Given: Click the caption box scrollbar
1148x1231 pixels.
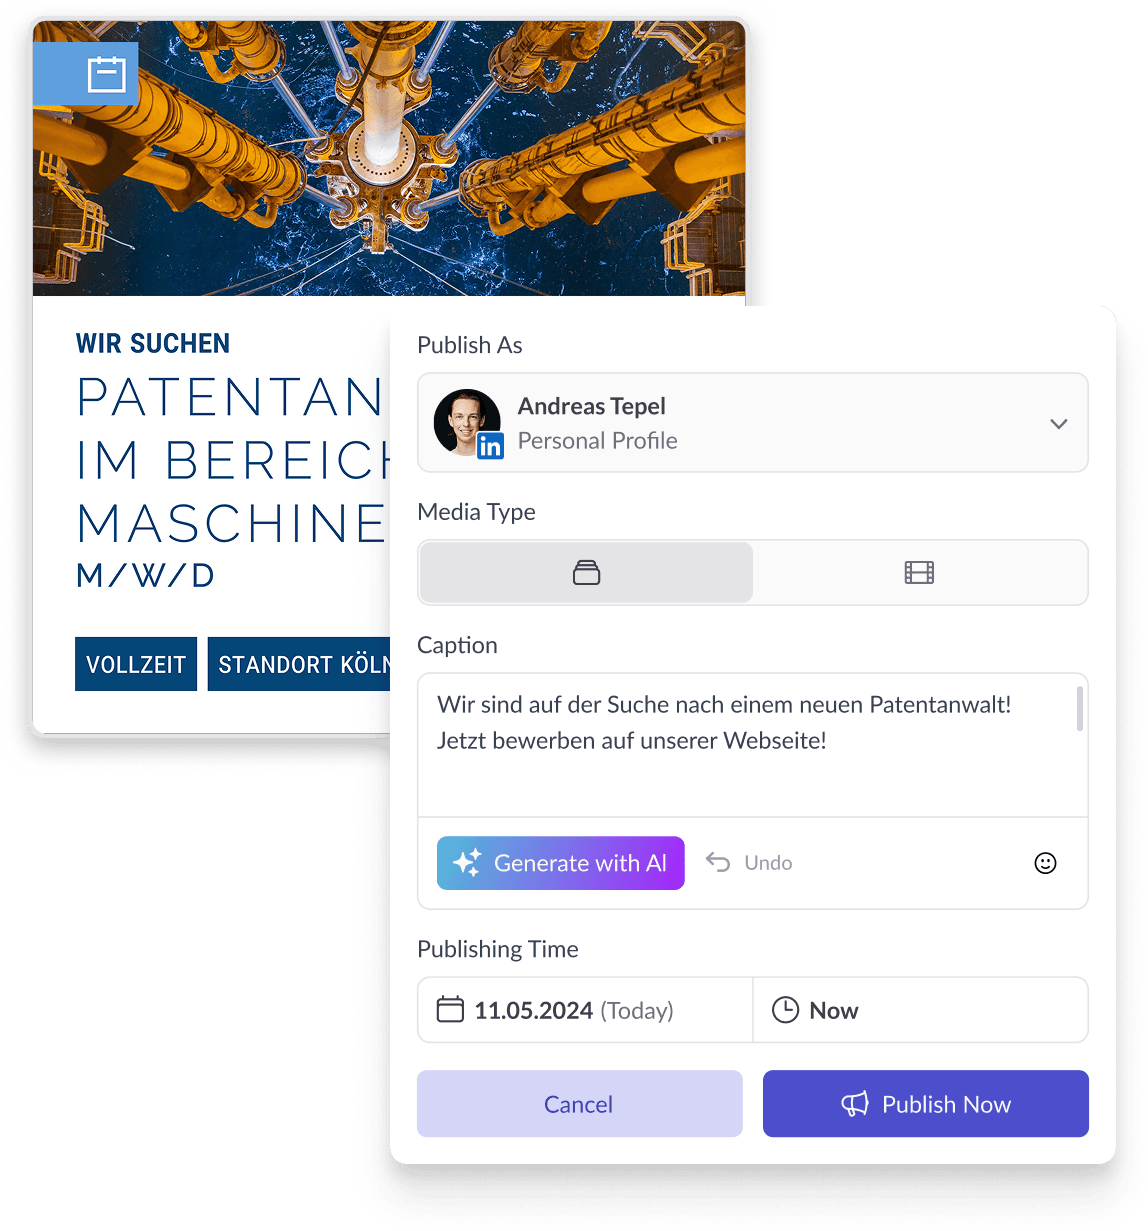Looking at the screenshot, I should [1080, 709].
